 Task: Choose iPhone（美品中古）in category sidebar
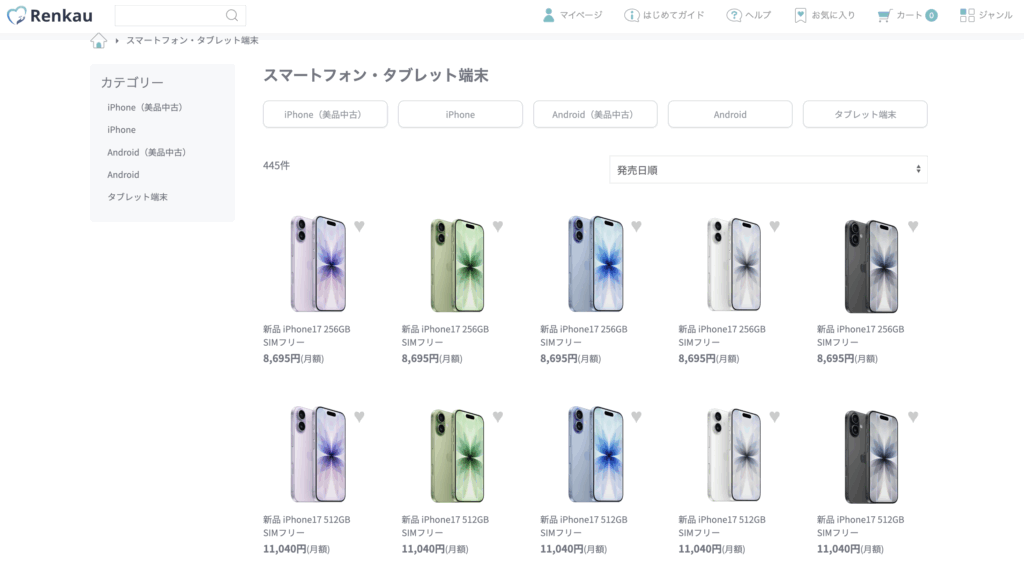coord(145,107)
